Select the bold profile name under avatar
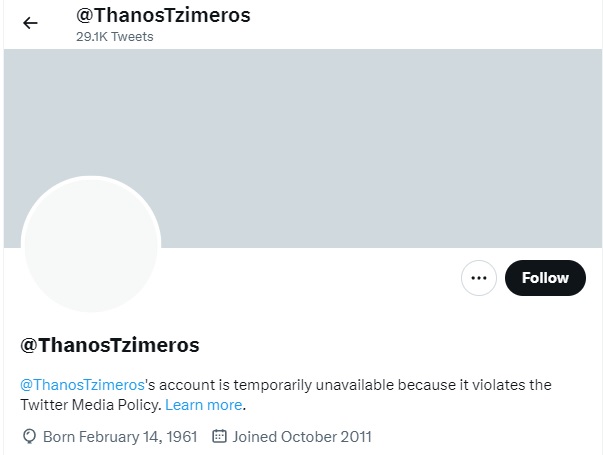 click(x=110, y=345)
